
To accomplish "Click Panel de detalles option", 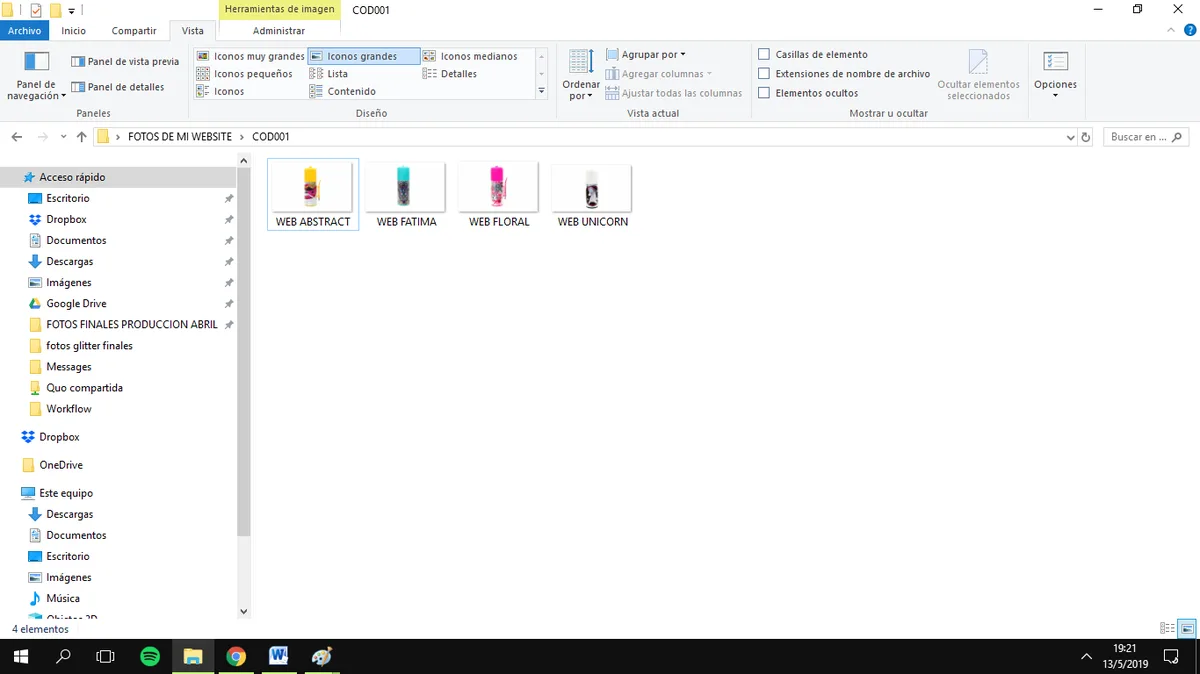I will point(124,87).
